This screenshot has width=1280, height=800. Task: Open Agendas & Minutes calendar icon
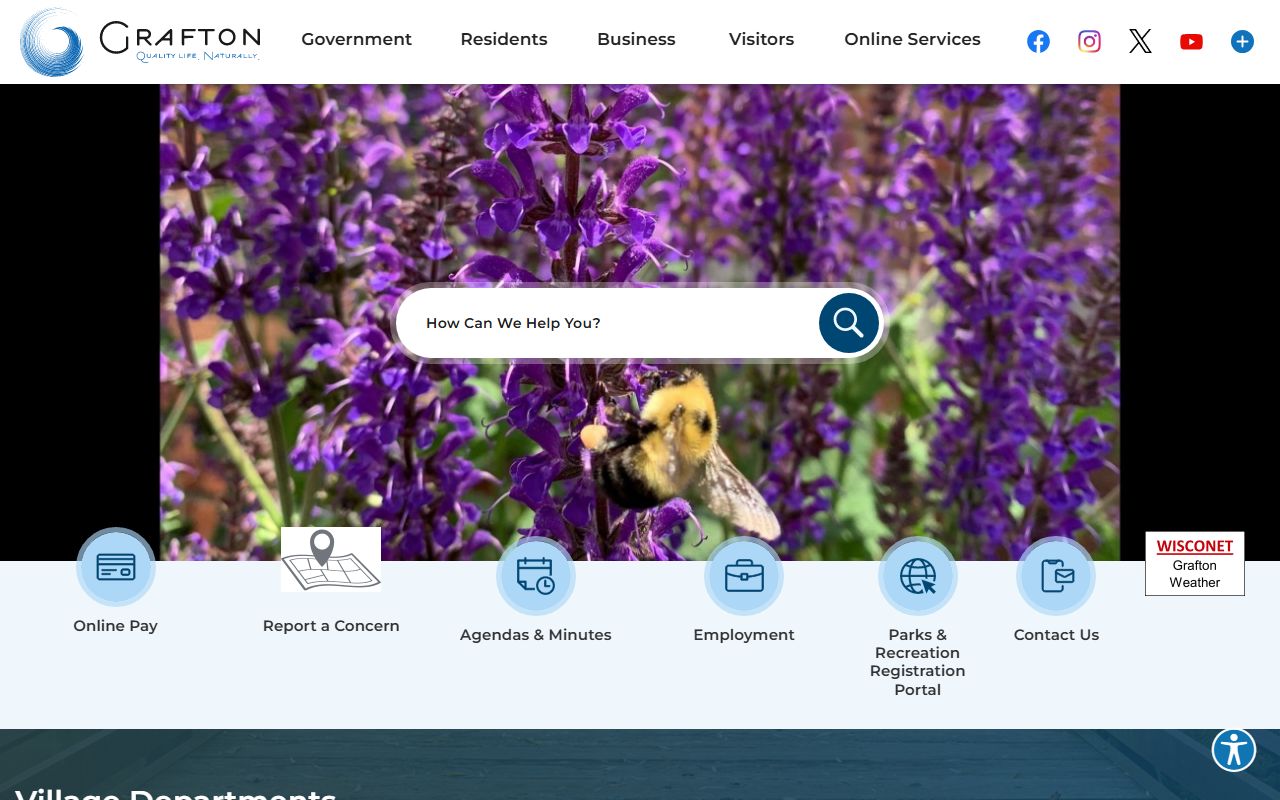535,576
